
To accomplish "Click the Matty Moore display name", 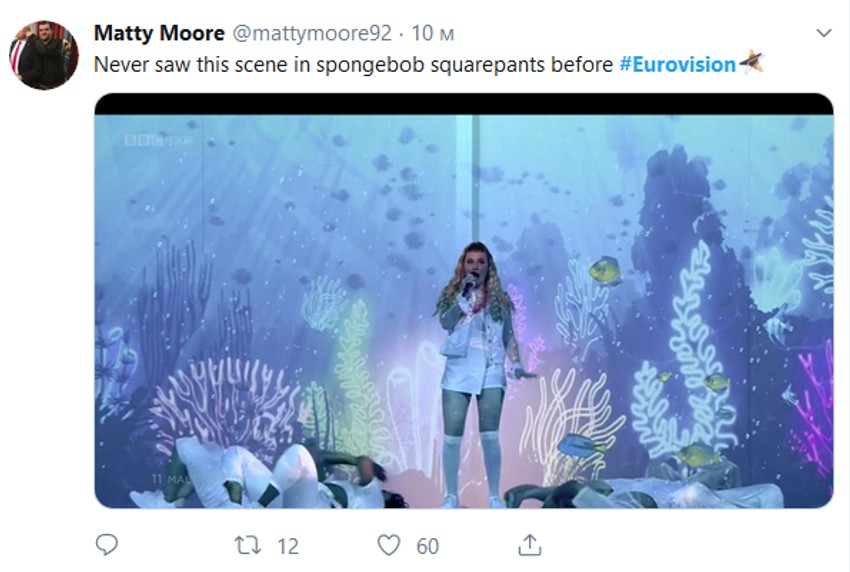I will point(159,33).
